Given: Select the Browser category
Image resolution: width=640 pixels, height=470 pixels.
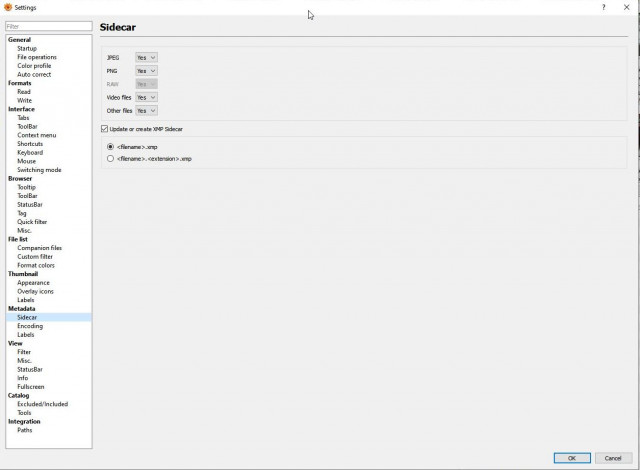Looking at the screenshot, I should coord(20,179).
